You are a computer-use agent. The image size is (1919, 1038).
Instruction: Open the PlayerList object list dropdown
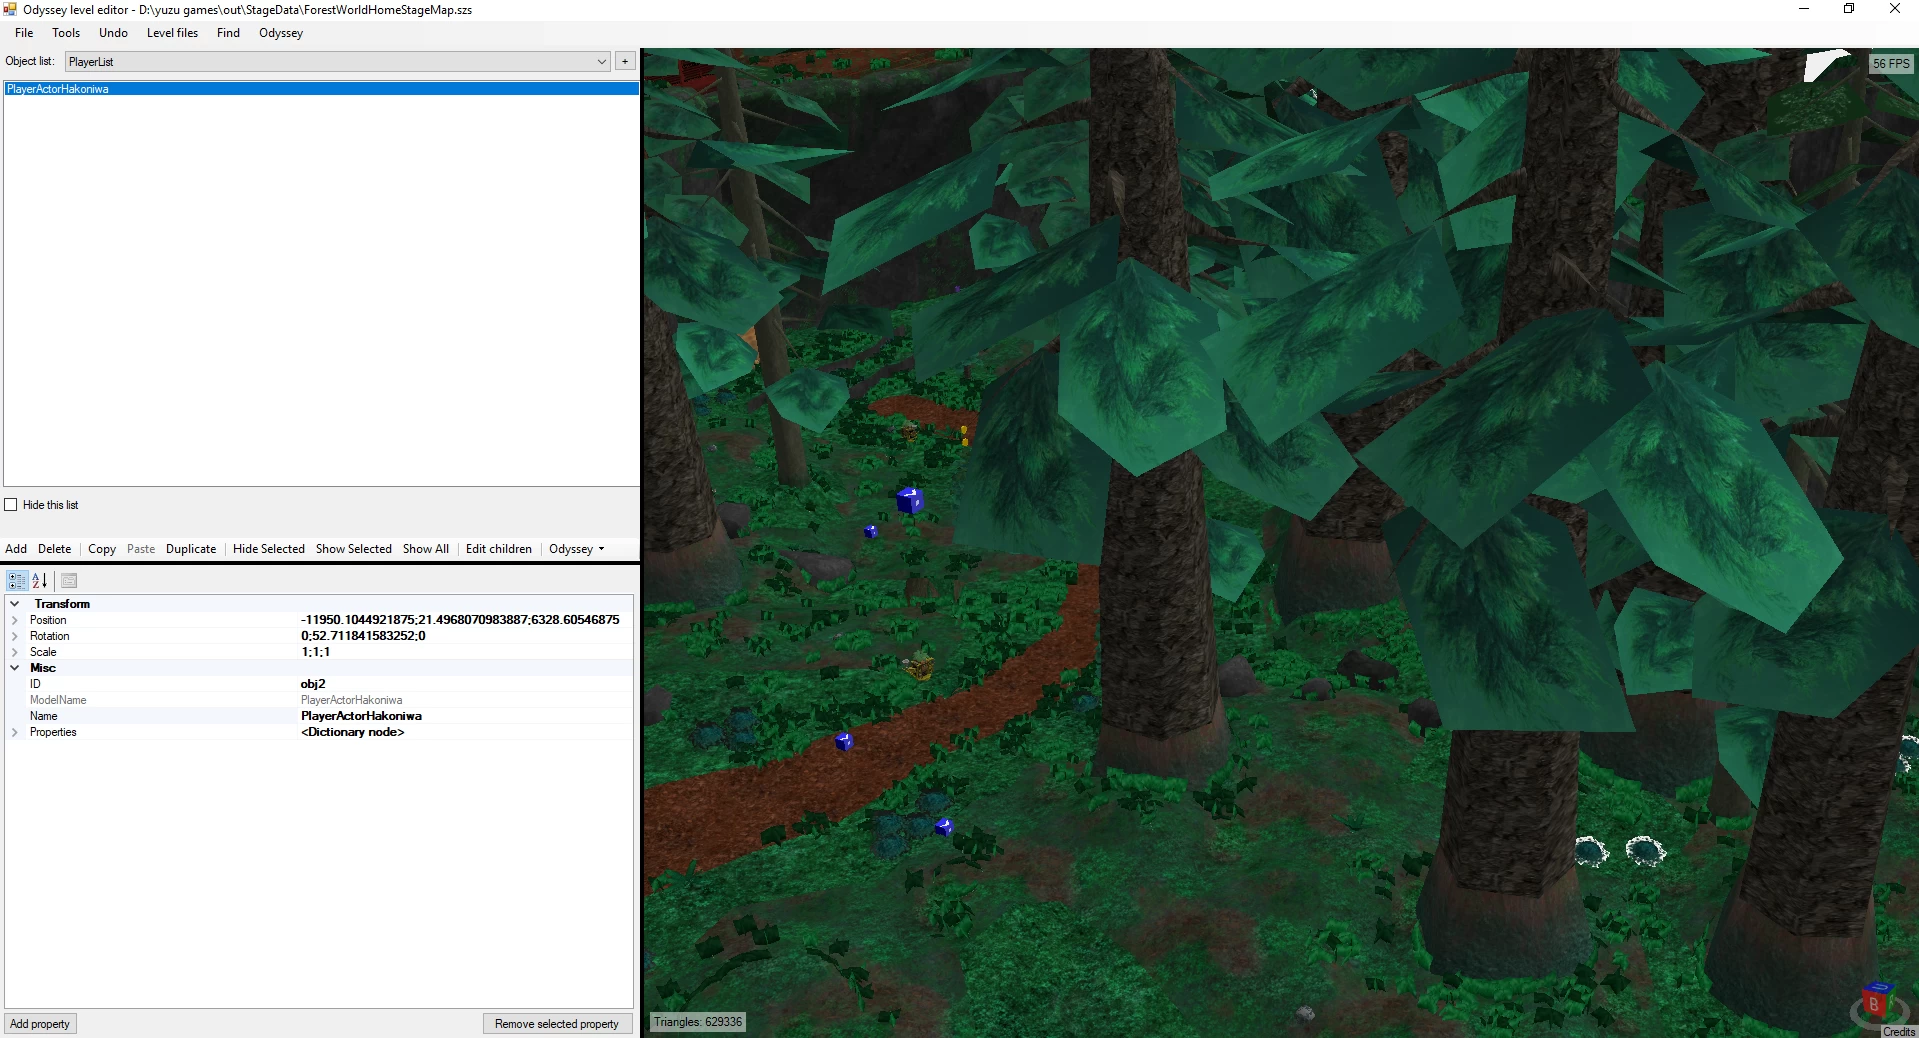click(601, 62)
